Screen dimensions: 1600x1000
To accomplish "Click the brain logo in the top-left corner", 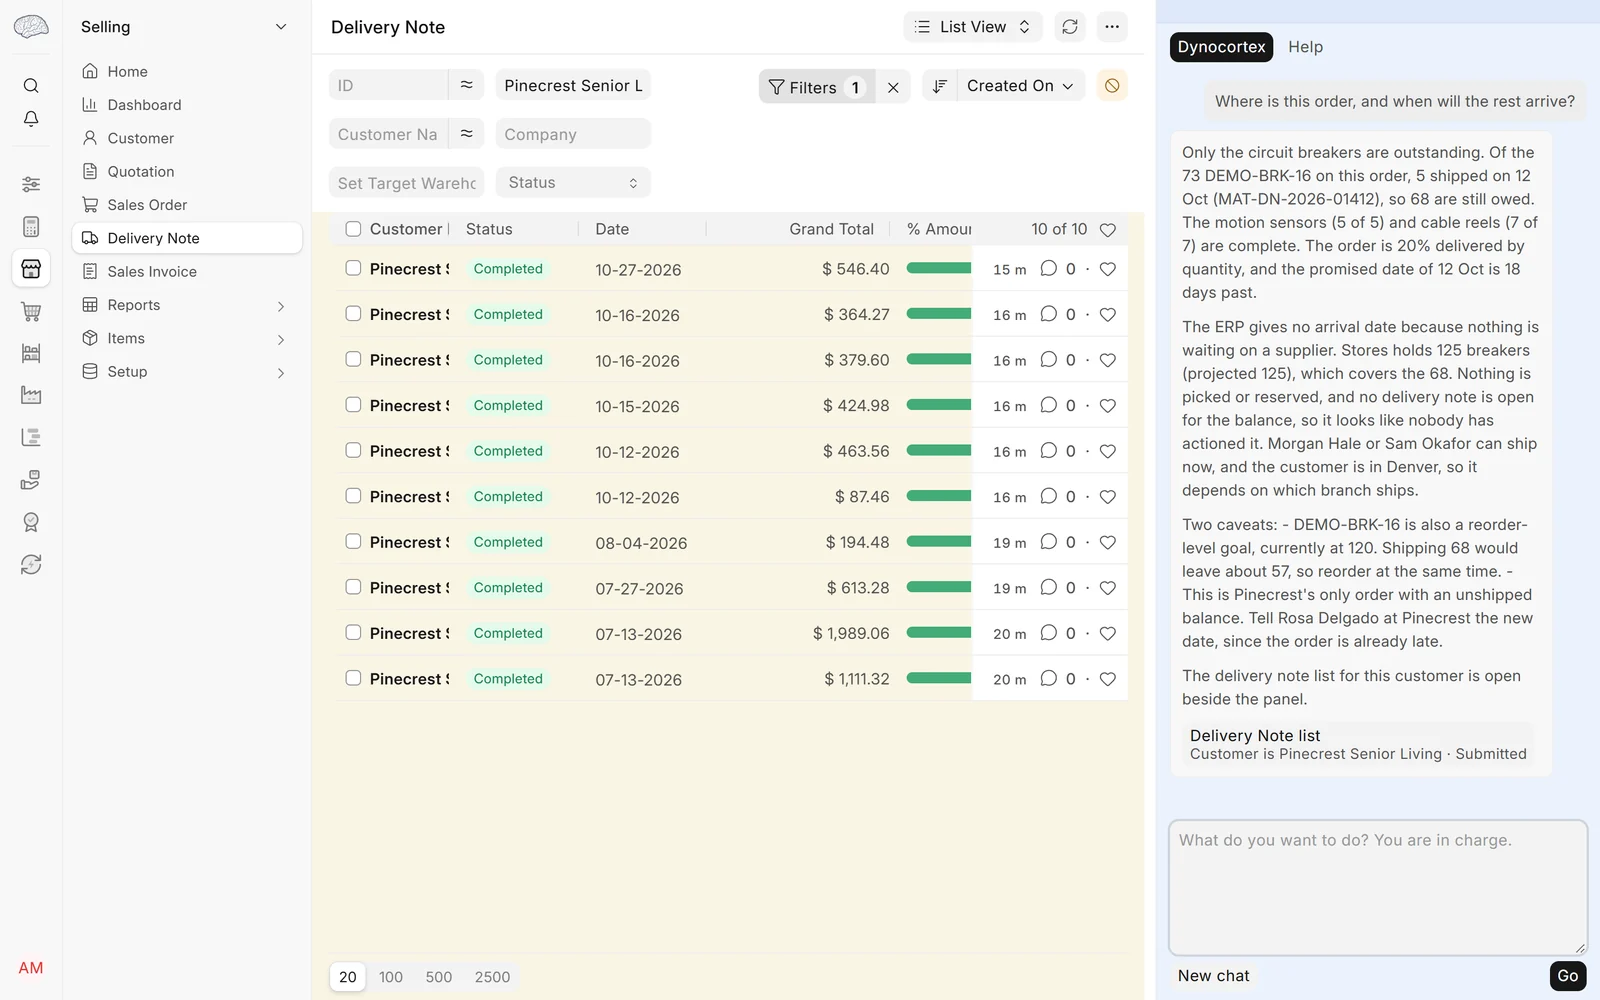I will click(x=31, y=27).
